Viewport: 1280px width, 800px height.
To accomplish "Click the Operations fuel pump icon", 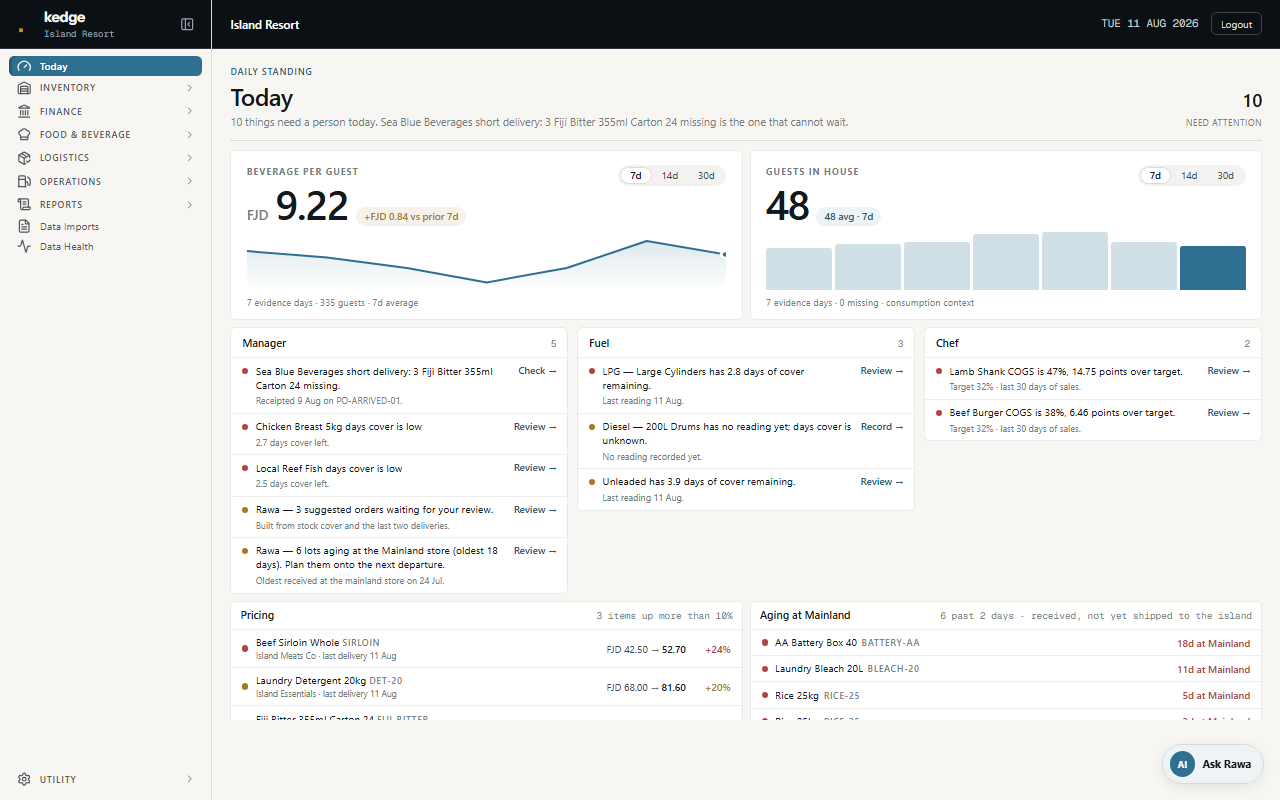I will pyautogui.click(x=25, y=181).
